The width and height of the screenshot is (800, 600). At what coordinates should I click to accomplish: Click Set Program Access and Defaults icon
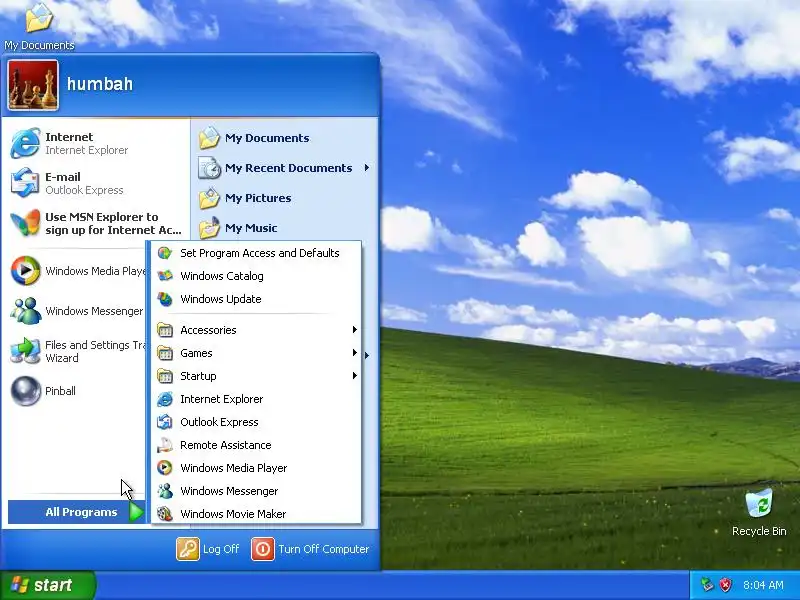pos(165,253)
